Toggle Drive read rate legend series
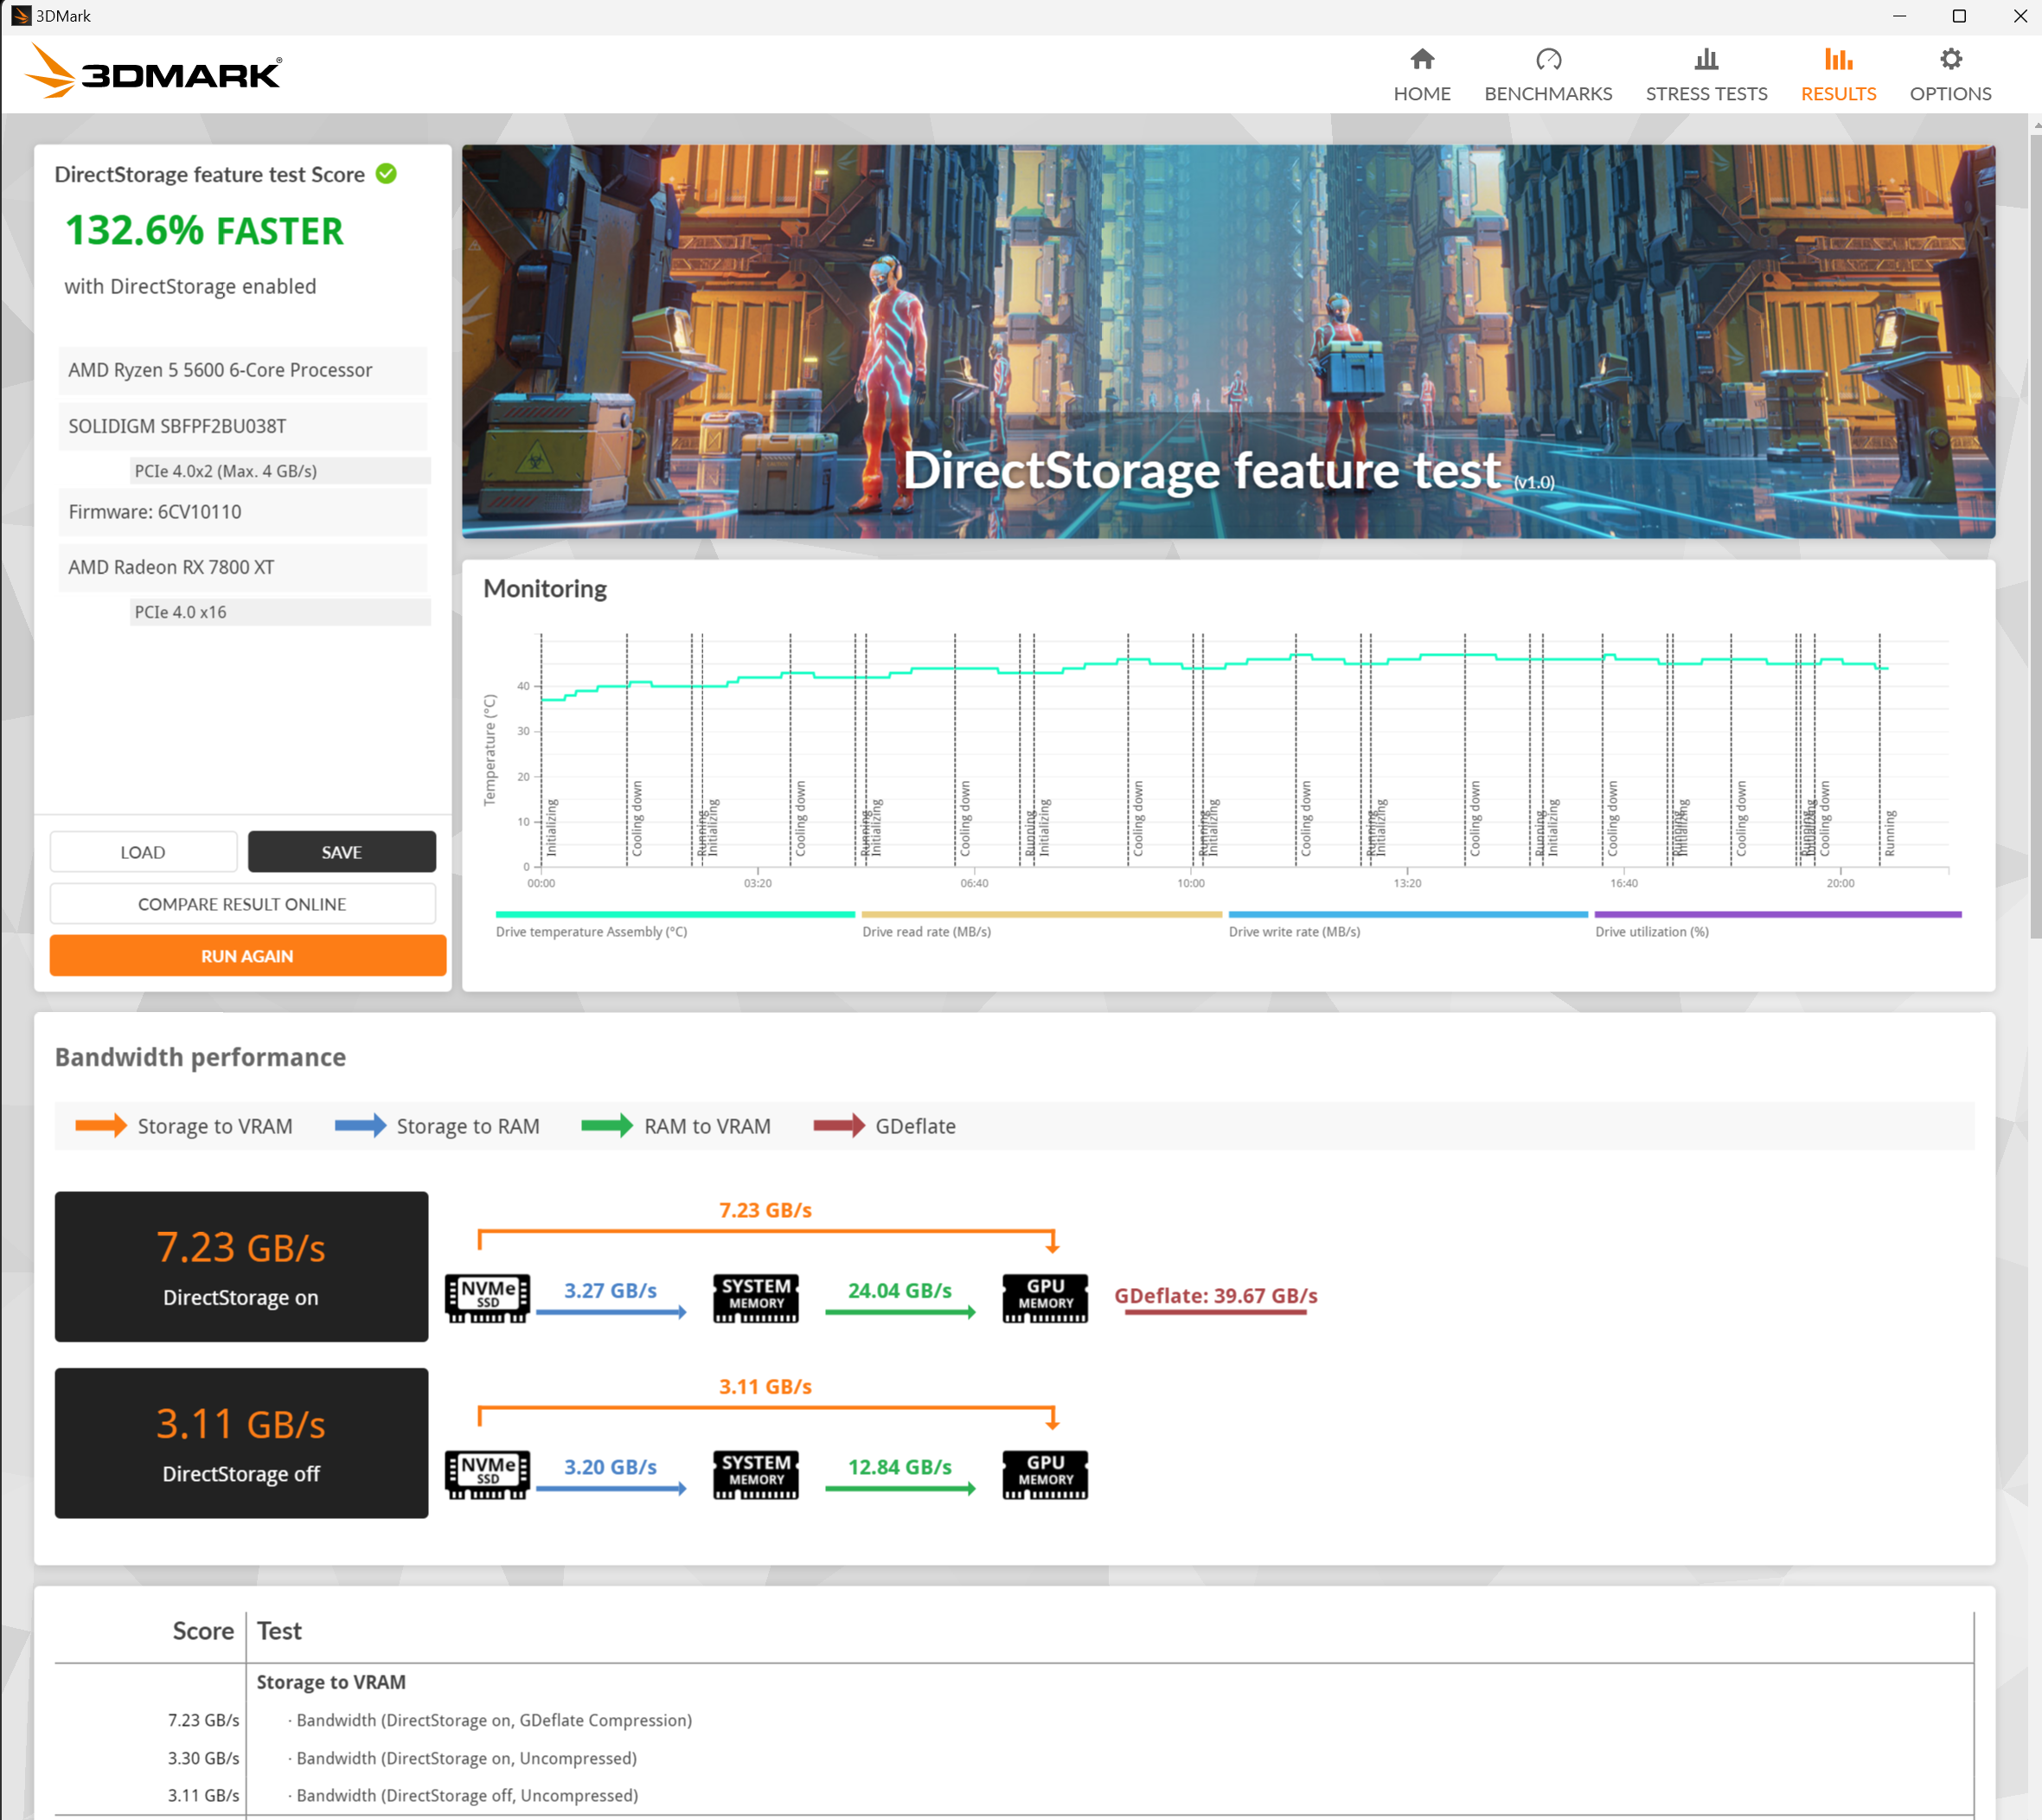Image resolution: width=2042 pixels, height=1820 pixels. point(926,931)
